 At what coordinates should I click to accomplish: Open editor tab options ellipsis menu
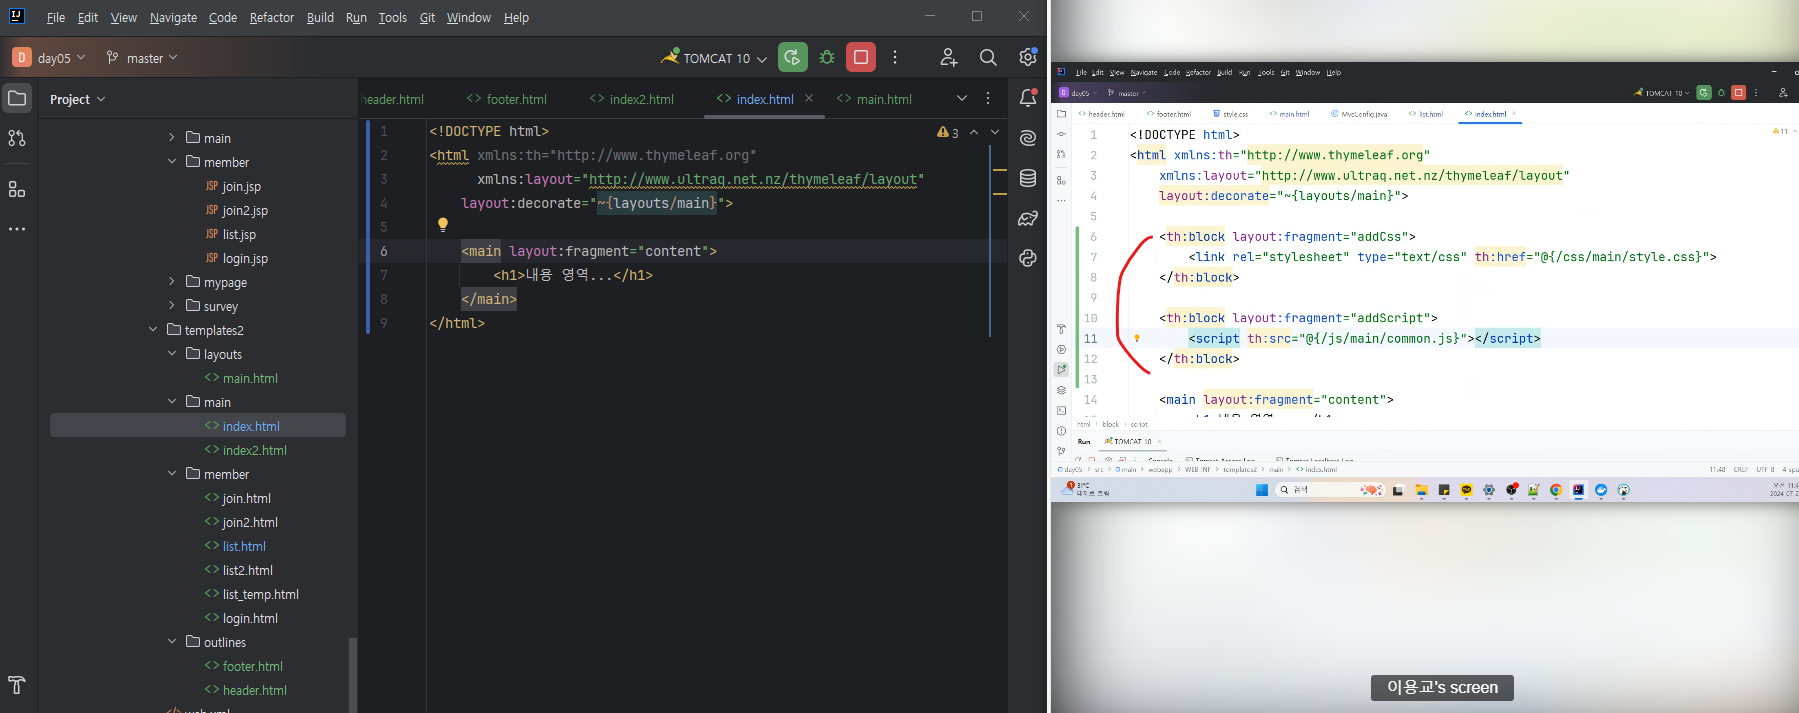pyautogui.click(x=988, y=98)
